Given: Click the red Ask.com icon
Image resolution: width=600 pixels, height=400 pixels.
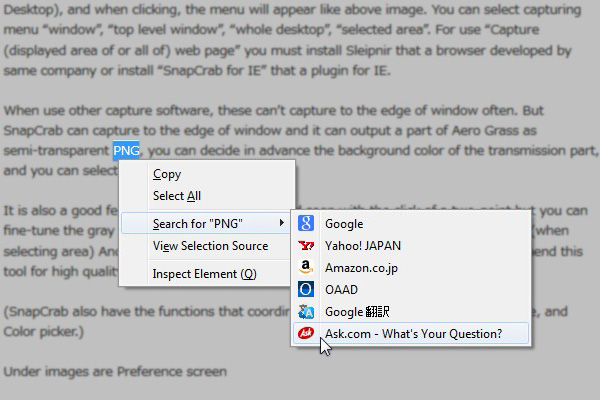Looking at the screenshot, I should (306, 333).
